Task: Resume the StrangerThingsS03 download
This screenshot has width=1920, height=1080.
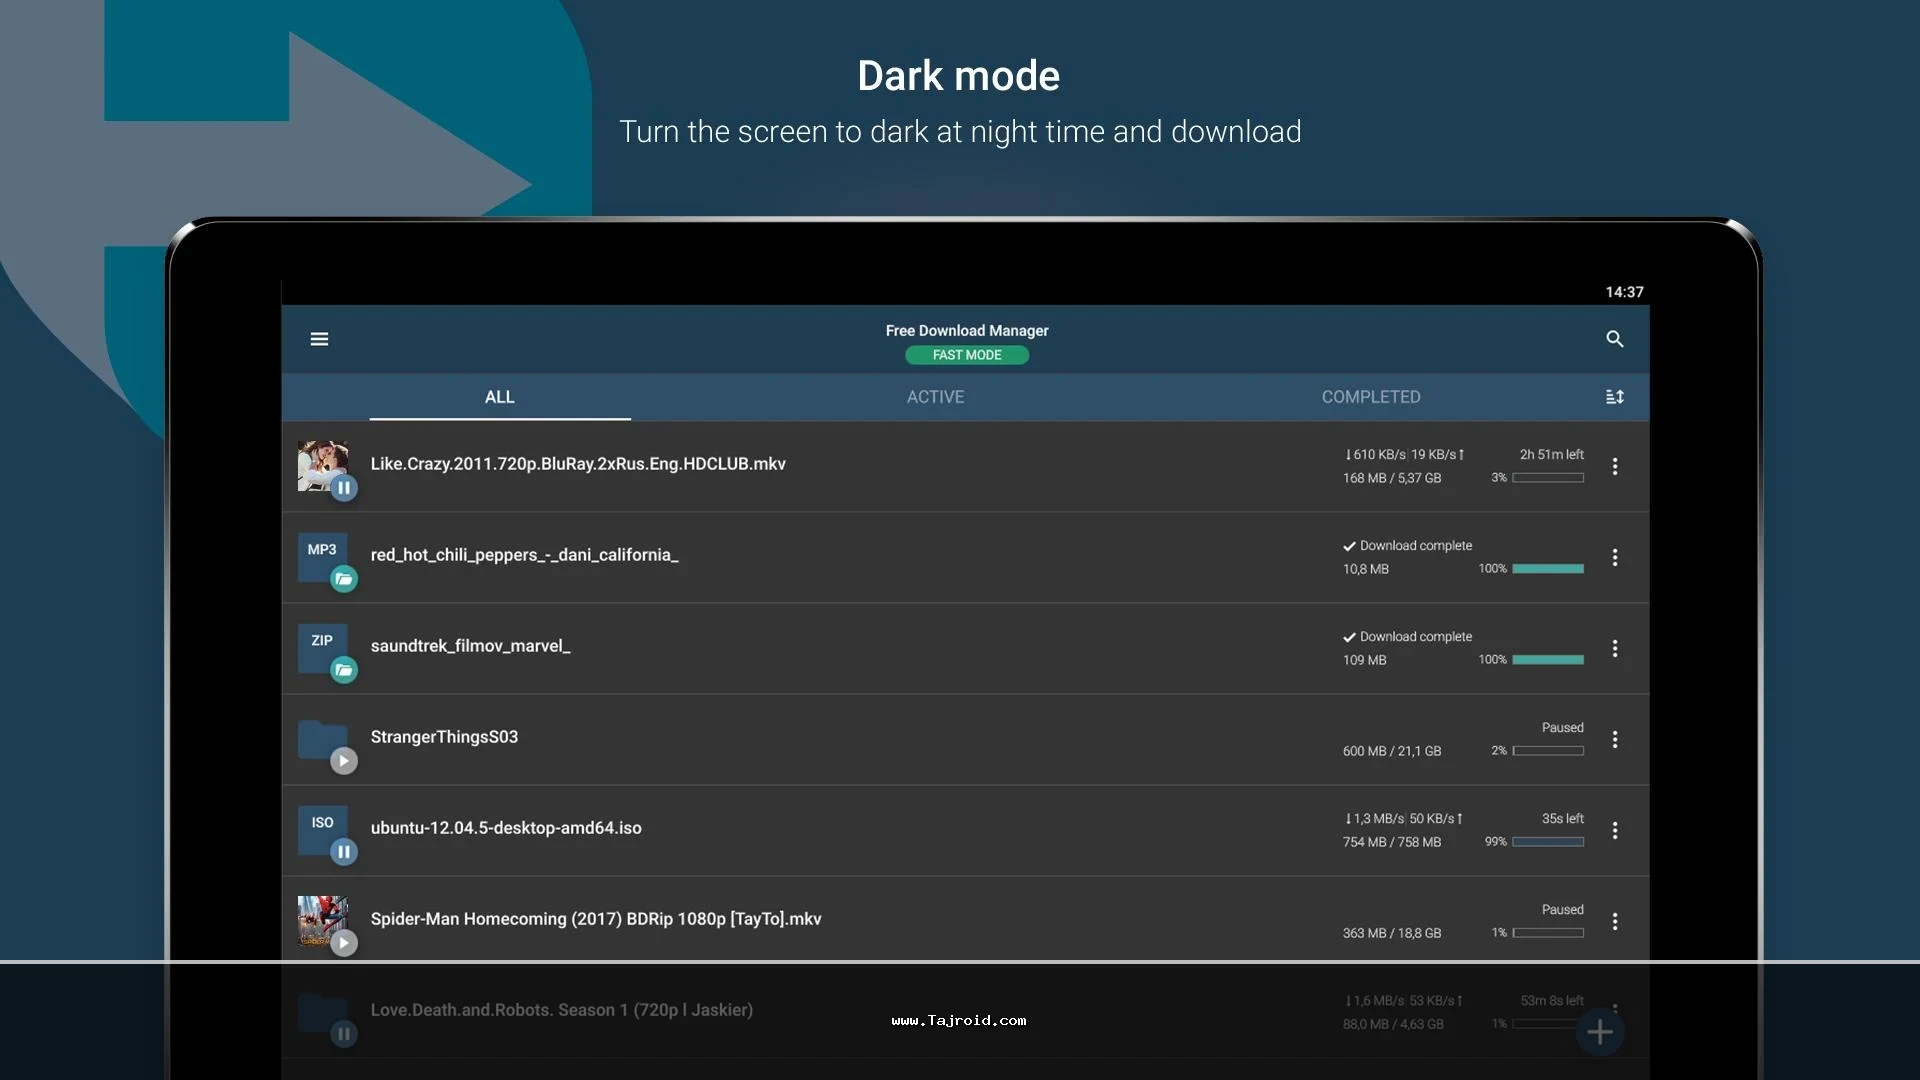Action: (x=343, y=761)
